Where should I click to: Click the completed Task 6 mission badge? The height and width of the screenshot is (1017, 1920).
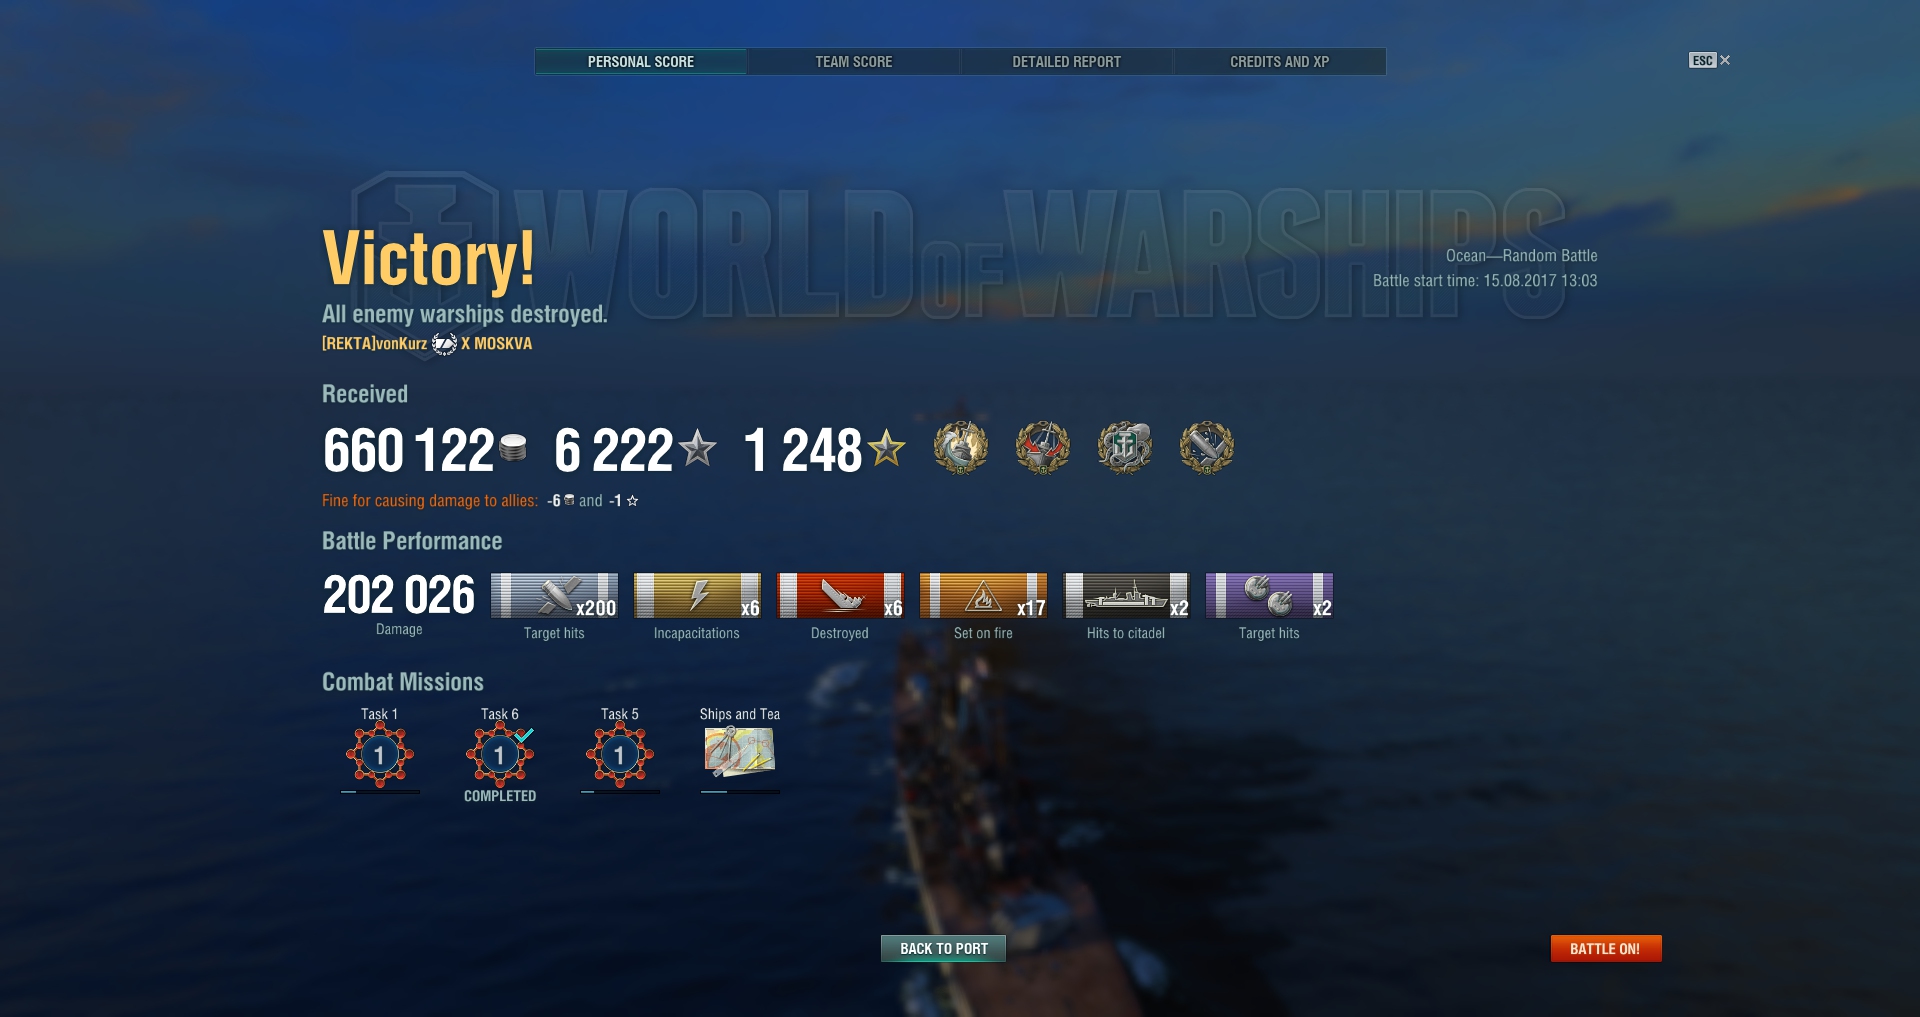pyautogui.click(x=500, y=755)
